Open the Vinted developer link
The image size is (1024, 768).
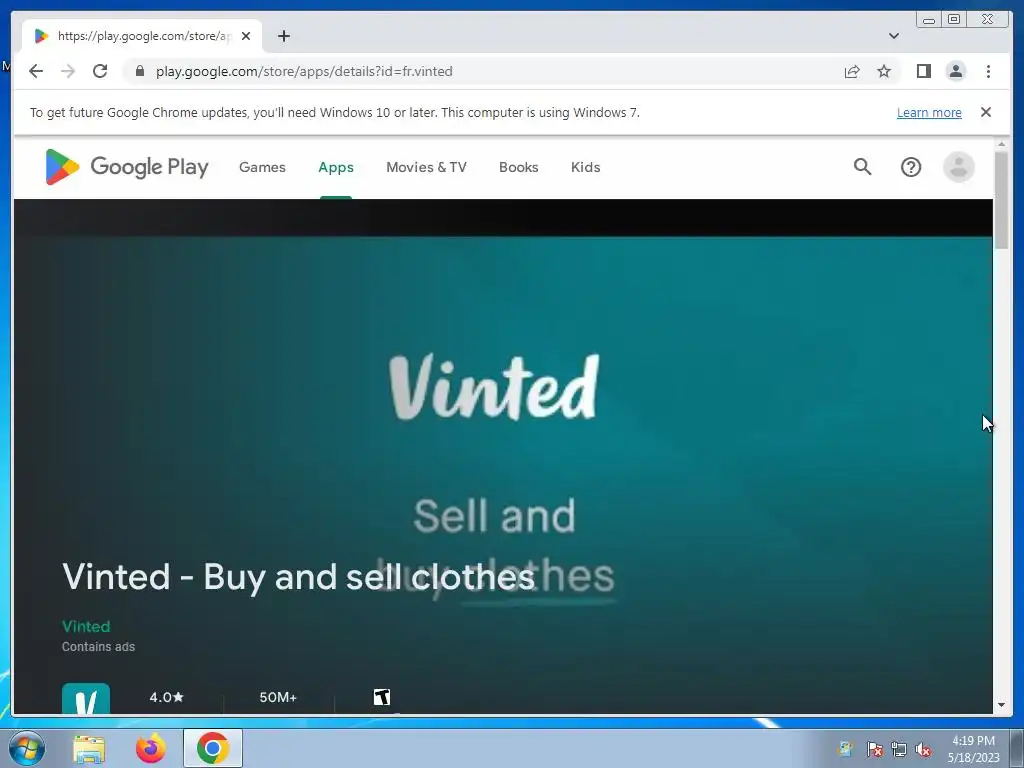(86, 626)
